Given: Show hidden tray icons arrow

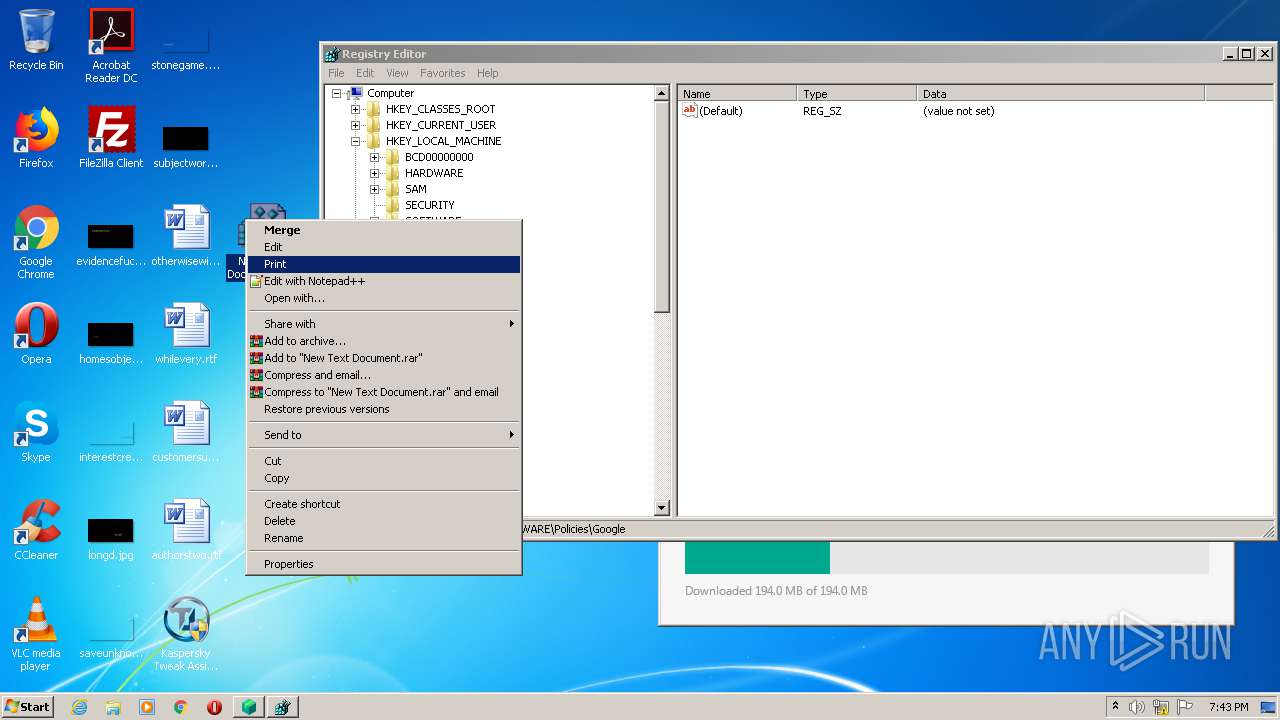Looking at the screenshot, I should pyautogui.click(x=1115, y=706).
